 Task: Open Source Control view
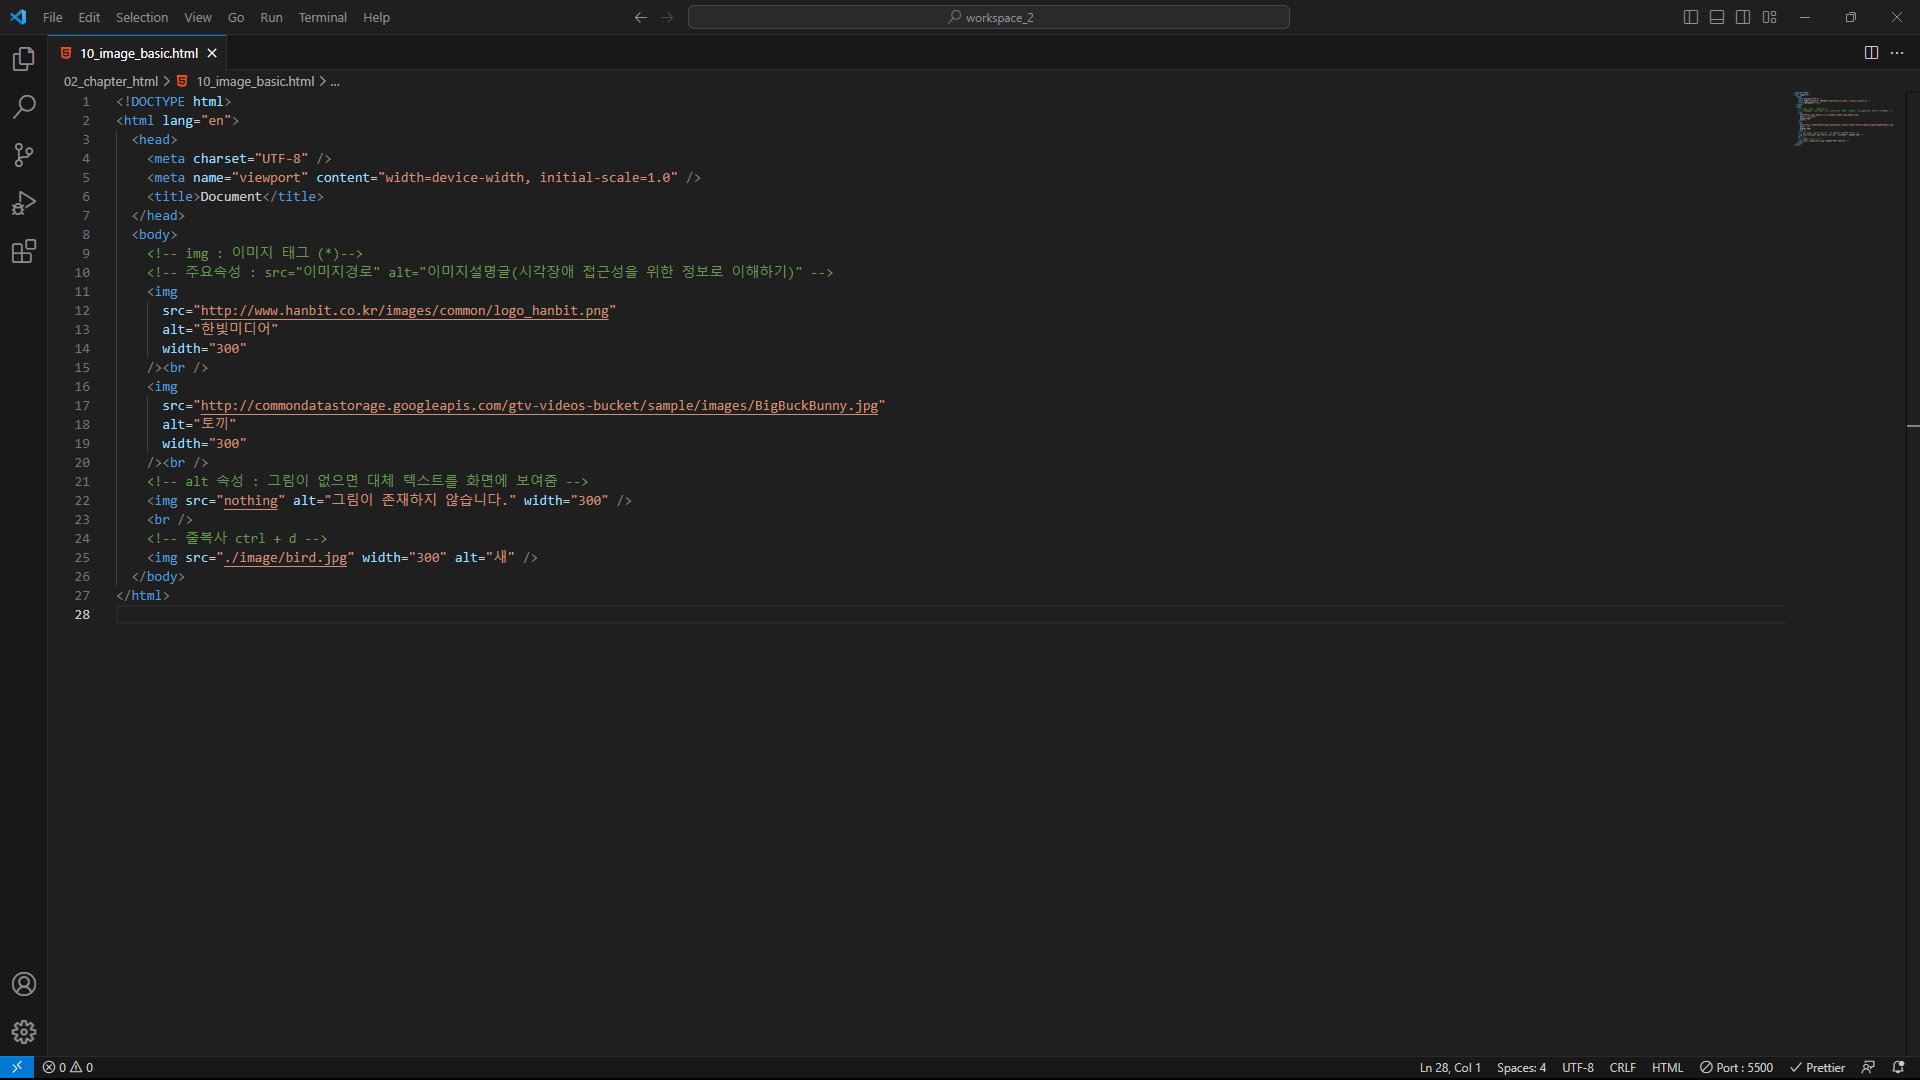click(x=24, y=155)
